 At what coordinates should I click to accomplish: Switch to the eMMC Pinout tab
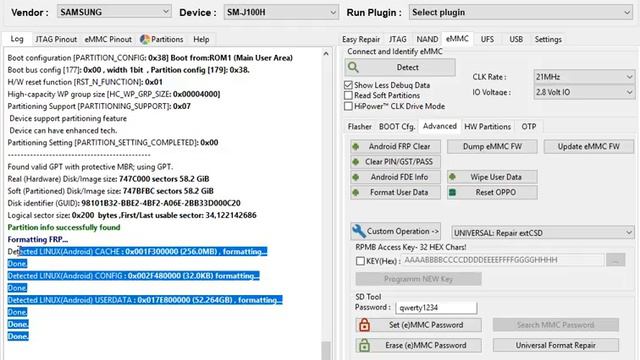point(108,39)
